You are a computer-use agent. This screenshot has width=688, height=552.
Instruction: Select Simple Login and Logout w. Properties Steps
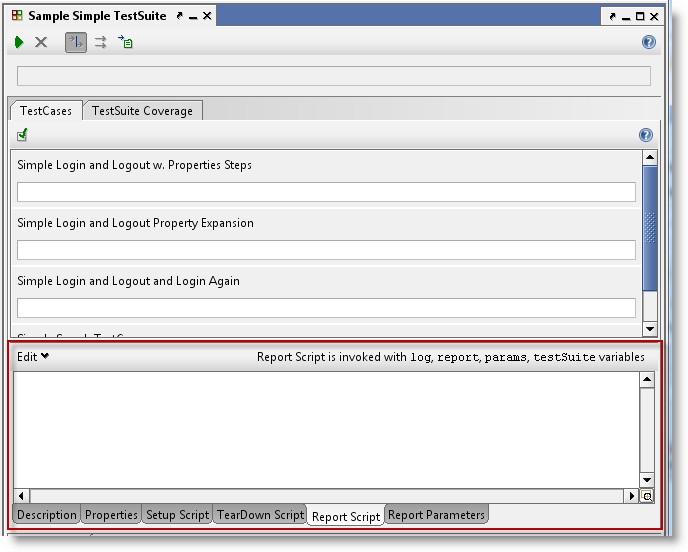point(135,165)
